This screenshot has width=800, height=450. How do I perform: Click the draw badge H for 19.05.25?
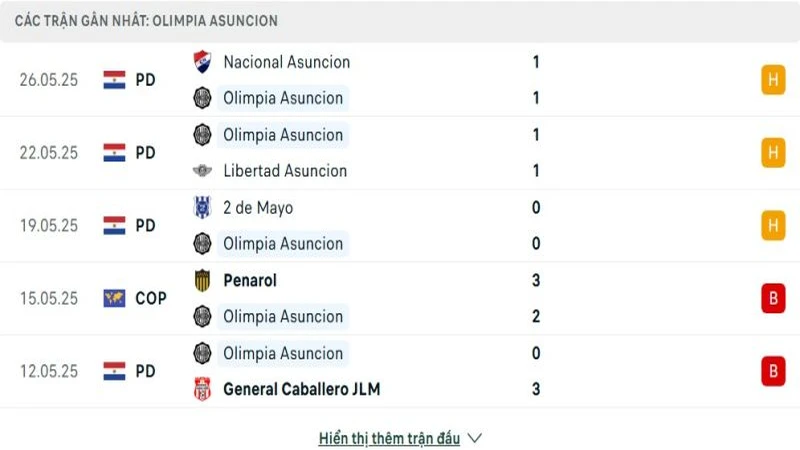tap(772, 226)
